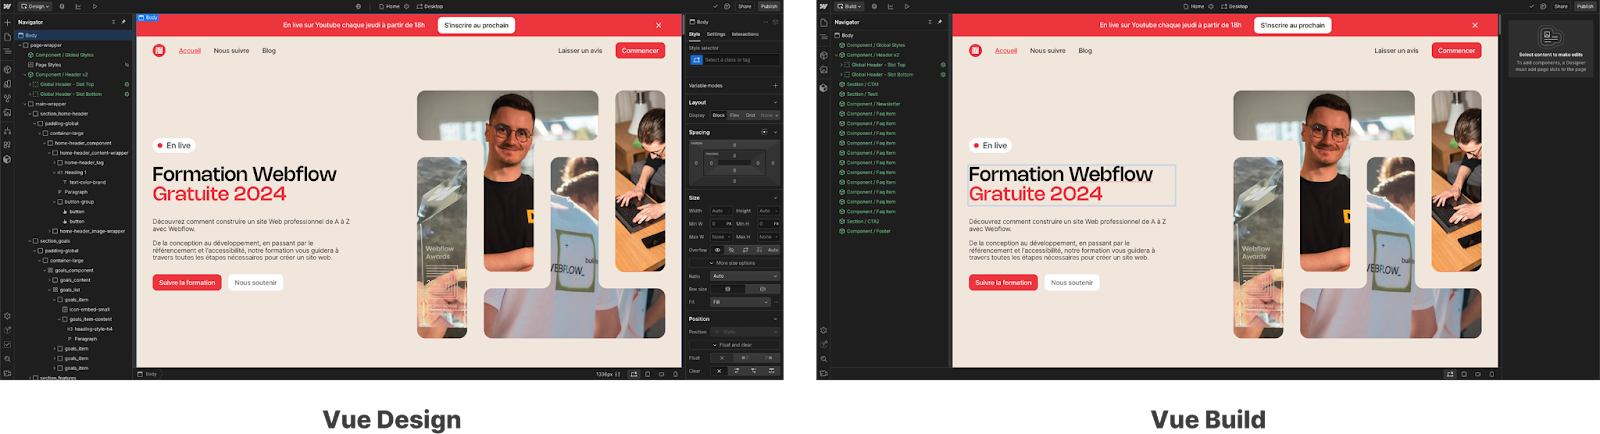This screenshot has height=434, width=1600.
Task: Select home-header_tag in Design Navigator
Action: pos(84,162)
